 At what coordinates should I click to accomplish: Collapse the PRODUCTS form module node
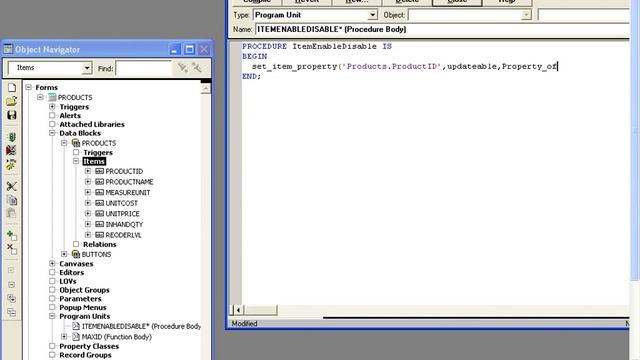pos(40,97)
